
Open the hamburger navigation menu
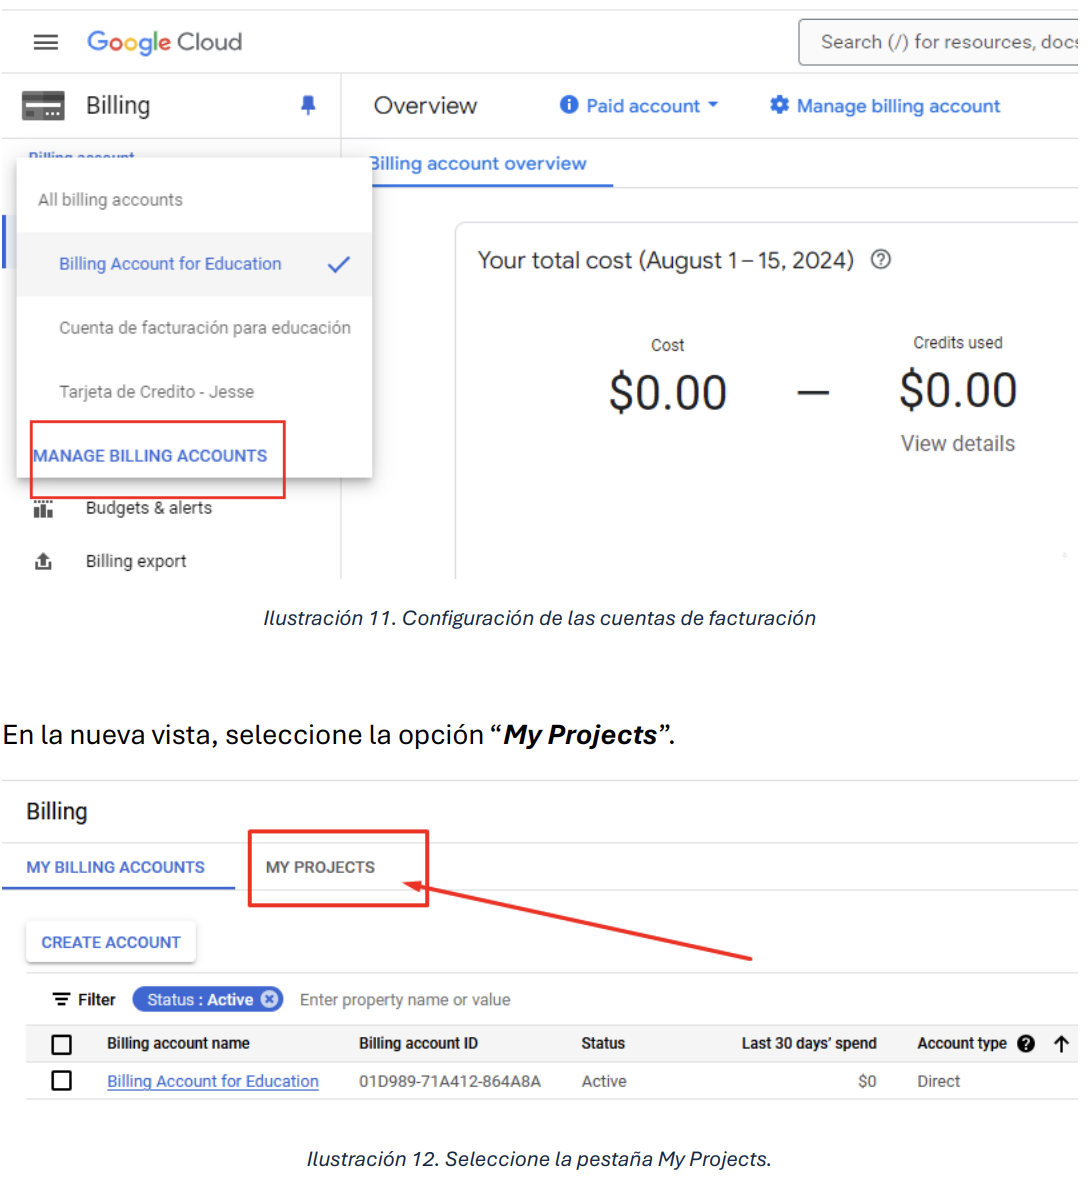[45, 42]
